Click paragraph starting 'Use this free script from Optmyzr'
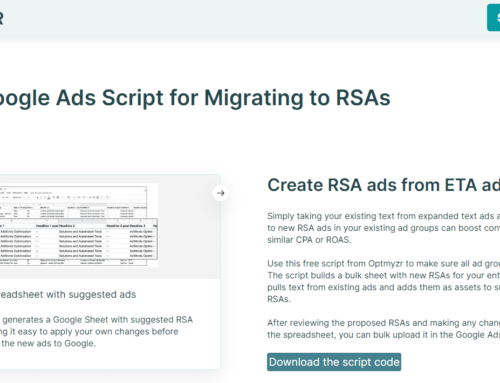 [383, 281]
